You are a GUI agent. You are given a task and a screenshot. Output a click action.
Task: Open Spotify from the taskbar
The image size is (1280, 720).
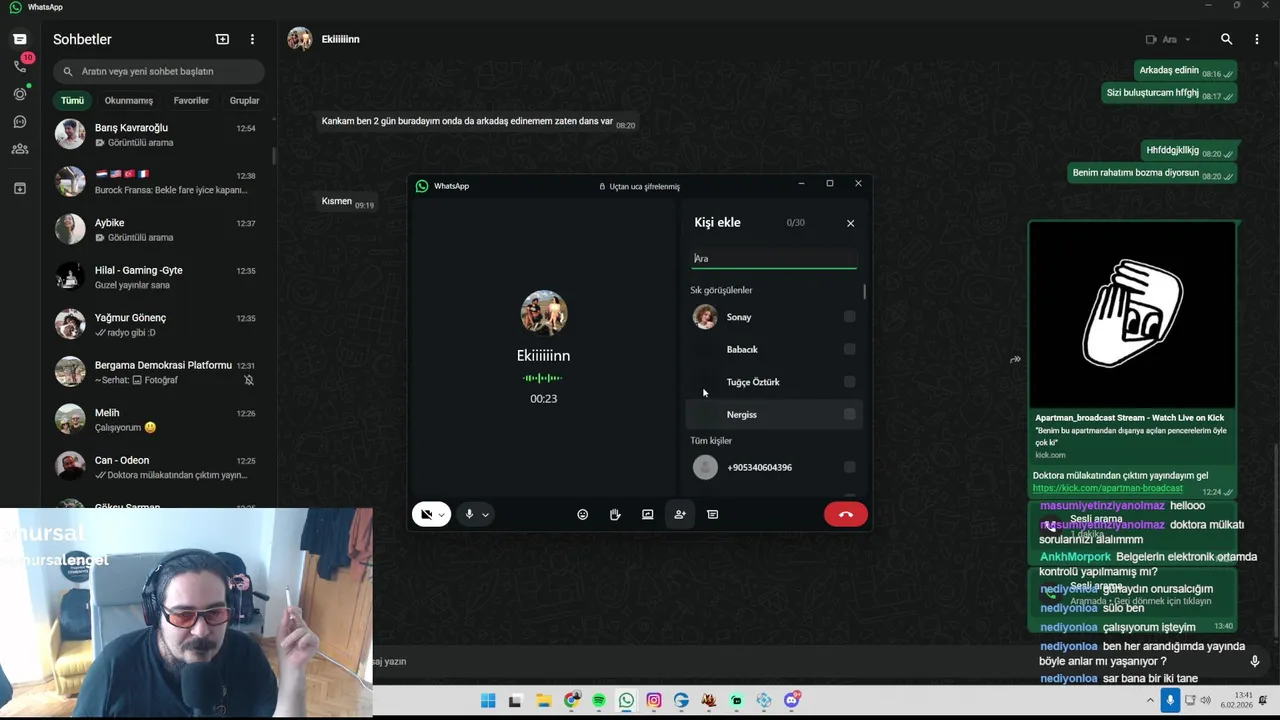[599, 701]
